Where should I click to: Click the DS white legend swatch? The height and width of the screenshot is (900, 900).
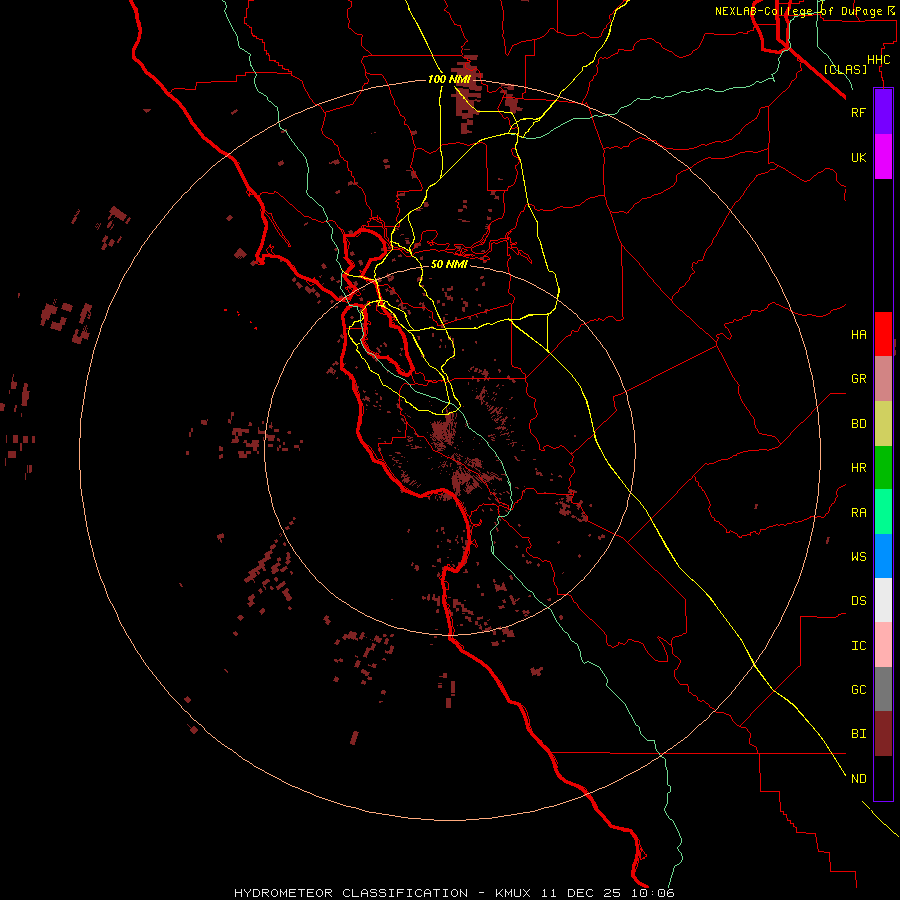883,600
